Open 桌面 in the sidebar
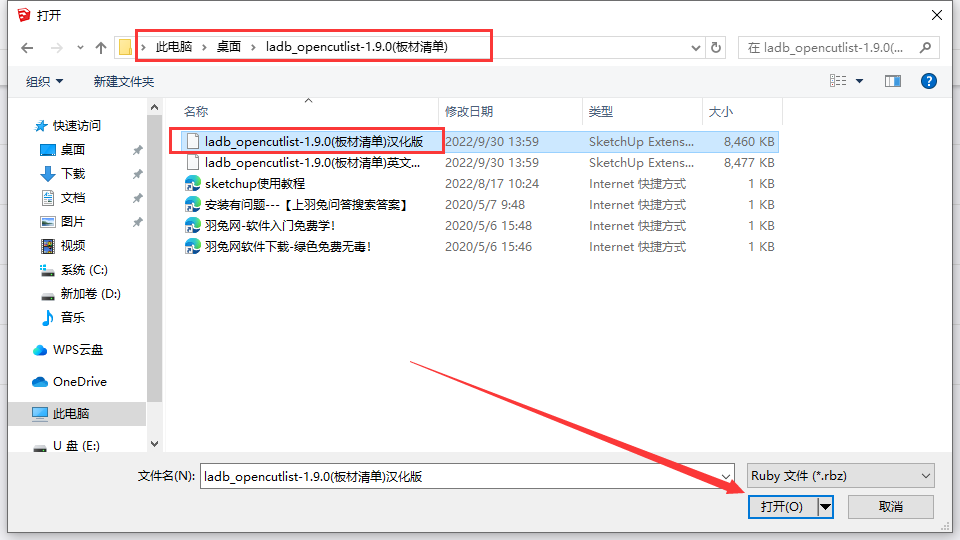960x540 pixels. point(62,149)
